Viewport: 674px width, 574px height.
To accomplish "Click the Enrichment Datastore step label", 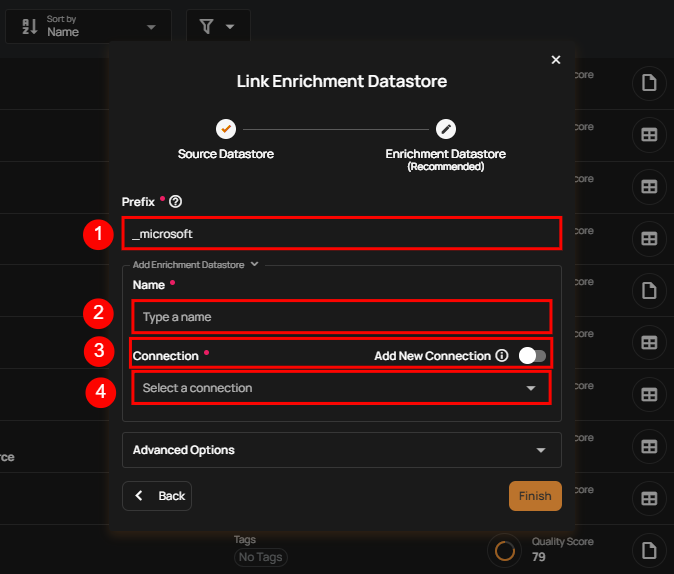I will coord(446,155).
